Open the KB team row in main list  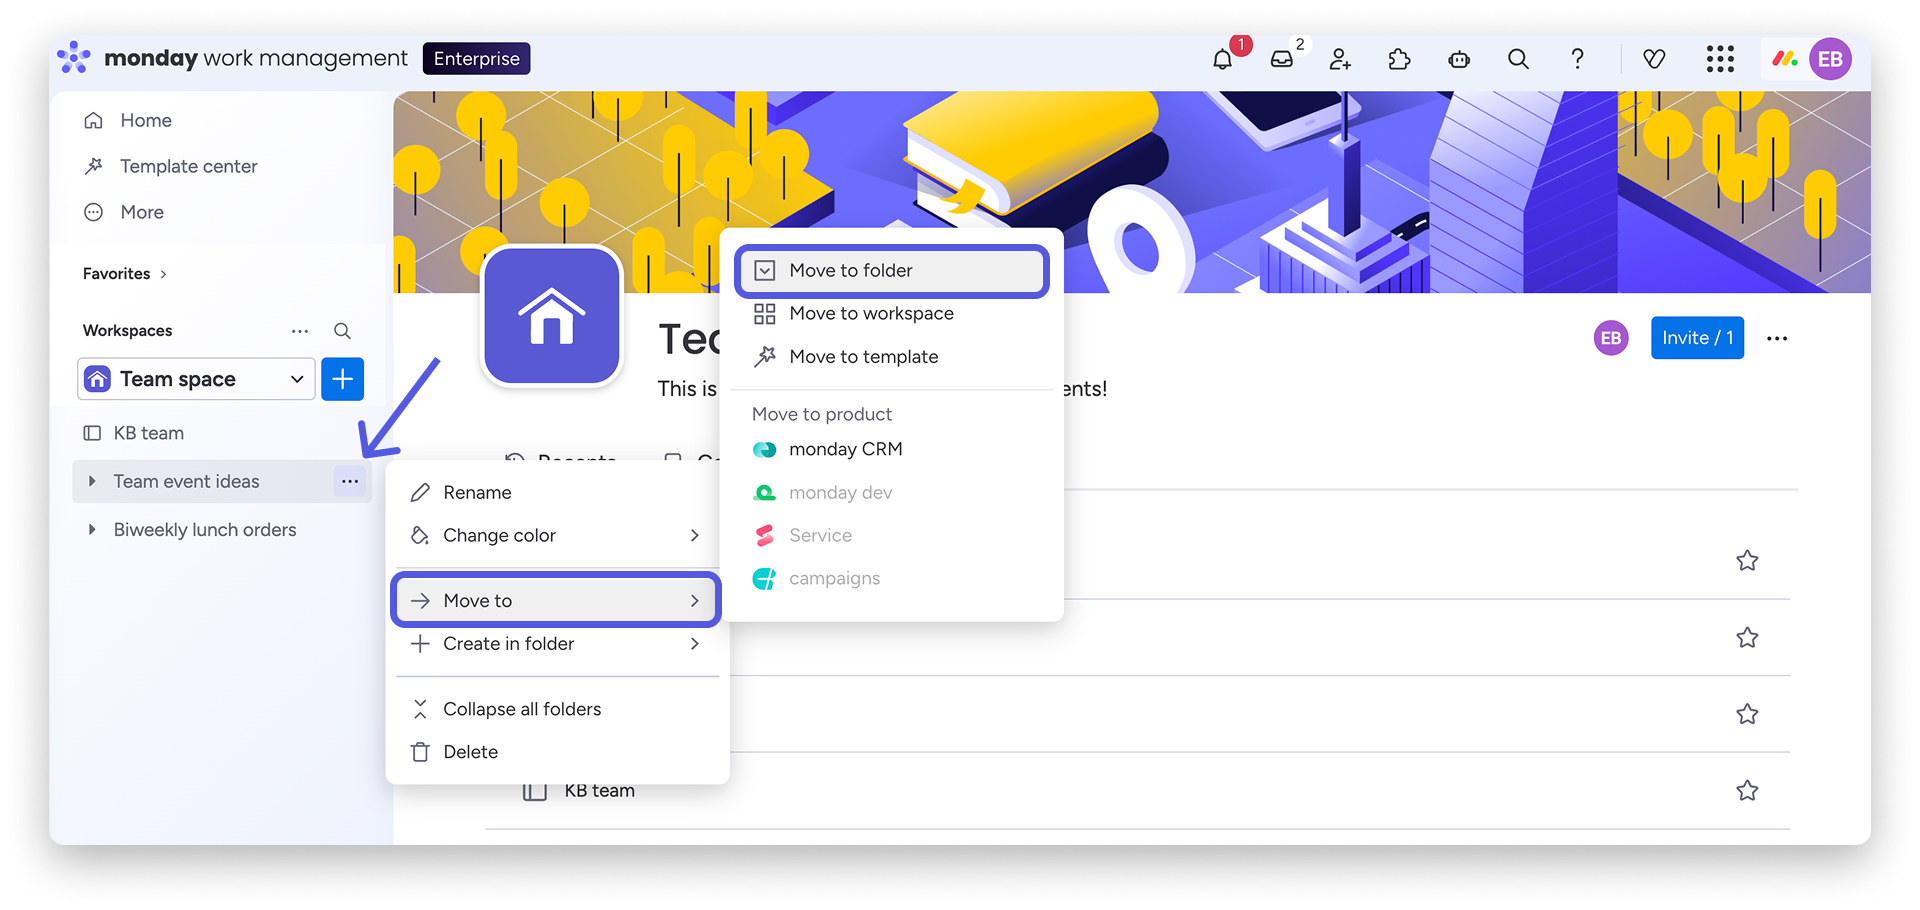point(599,791)
